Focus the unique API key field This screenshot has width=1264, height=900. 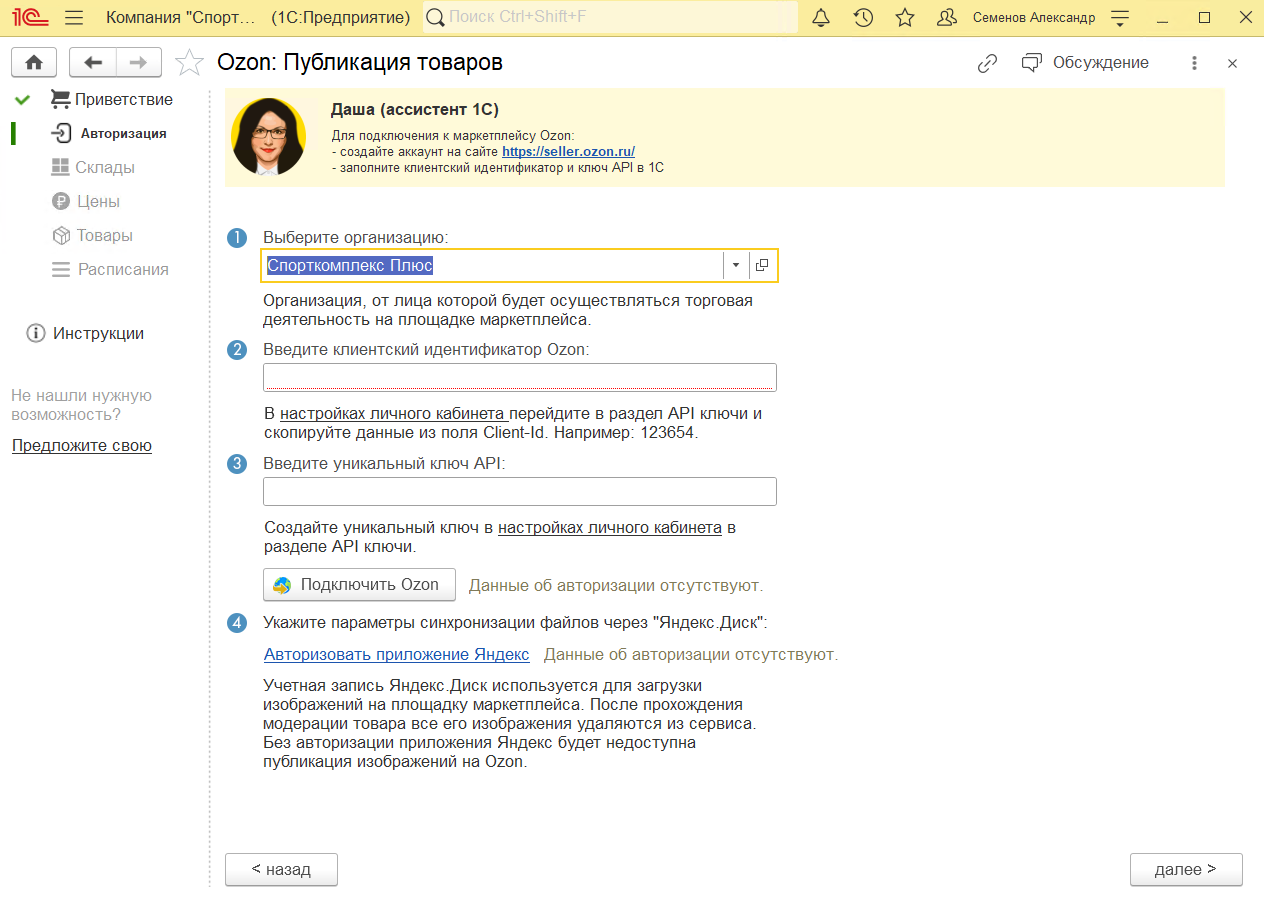pyautogui.click(x=520, y=491)
